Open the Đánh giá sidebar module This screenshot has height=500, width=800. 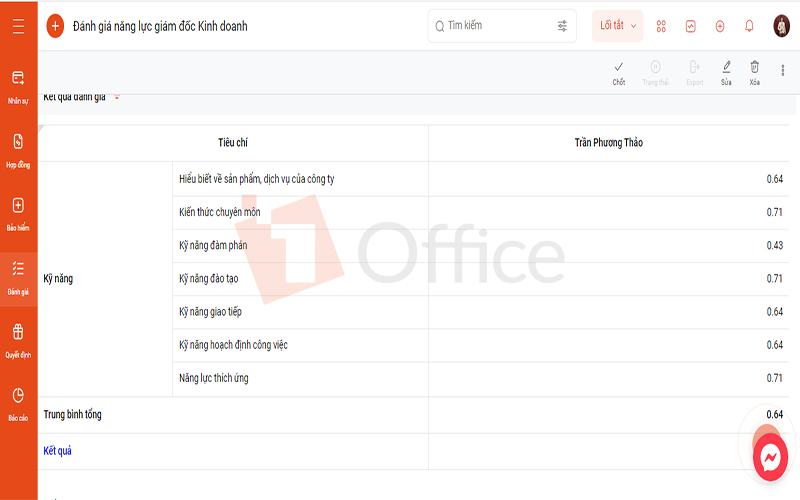point(18,279)
